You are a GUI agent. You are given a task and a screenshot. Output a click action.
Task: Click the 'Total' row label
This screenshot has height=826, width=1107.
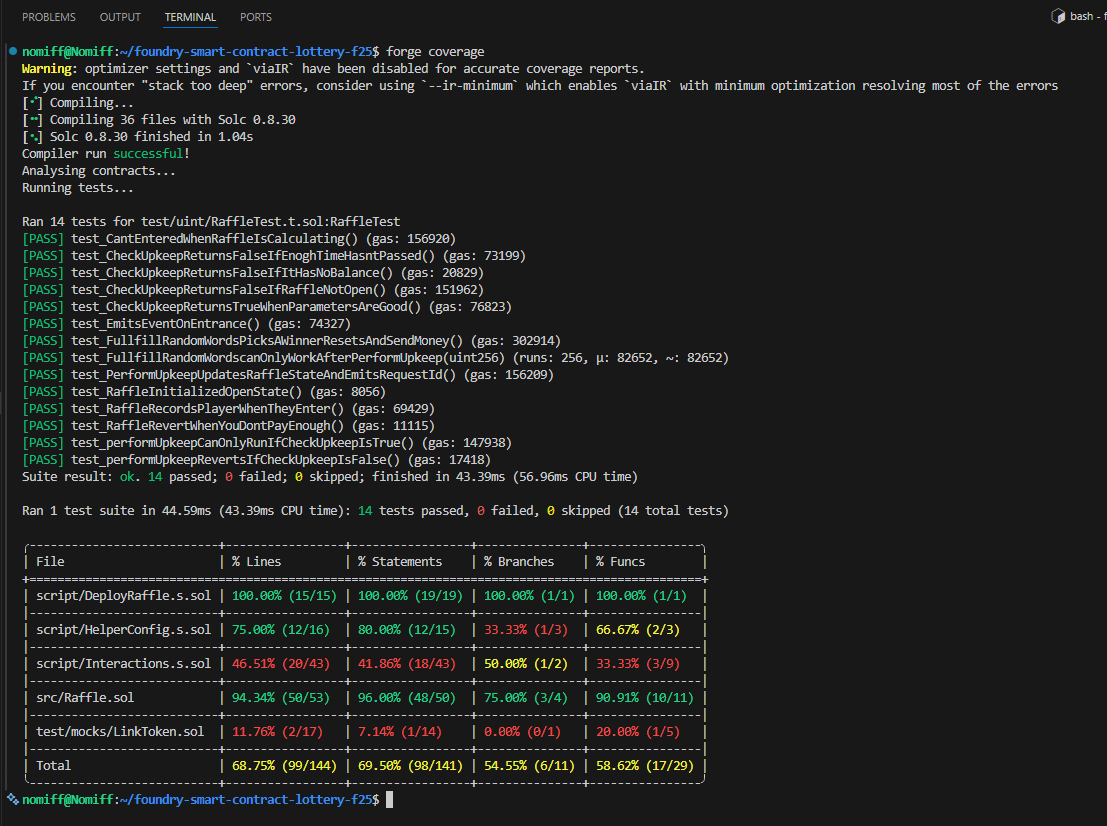[x=54, y=765]
